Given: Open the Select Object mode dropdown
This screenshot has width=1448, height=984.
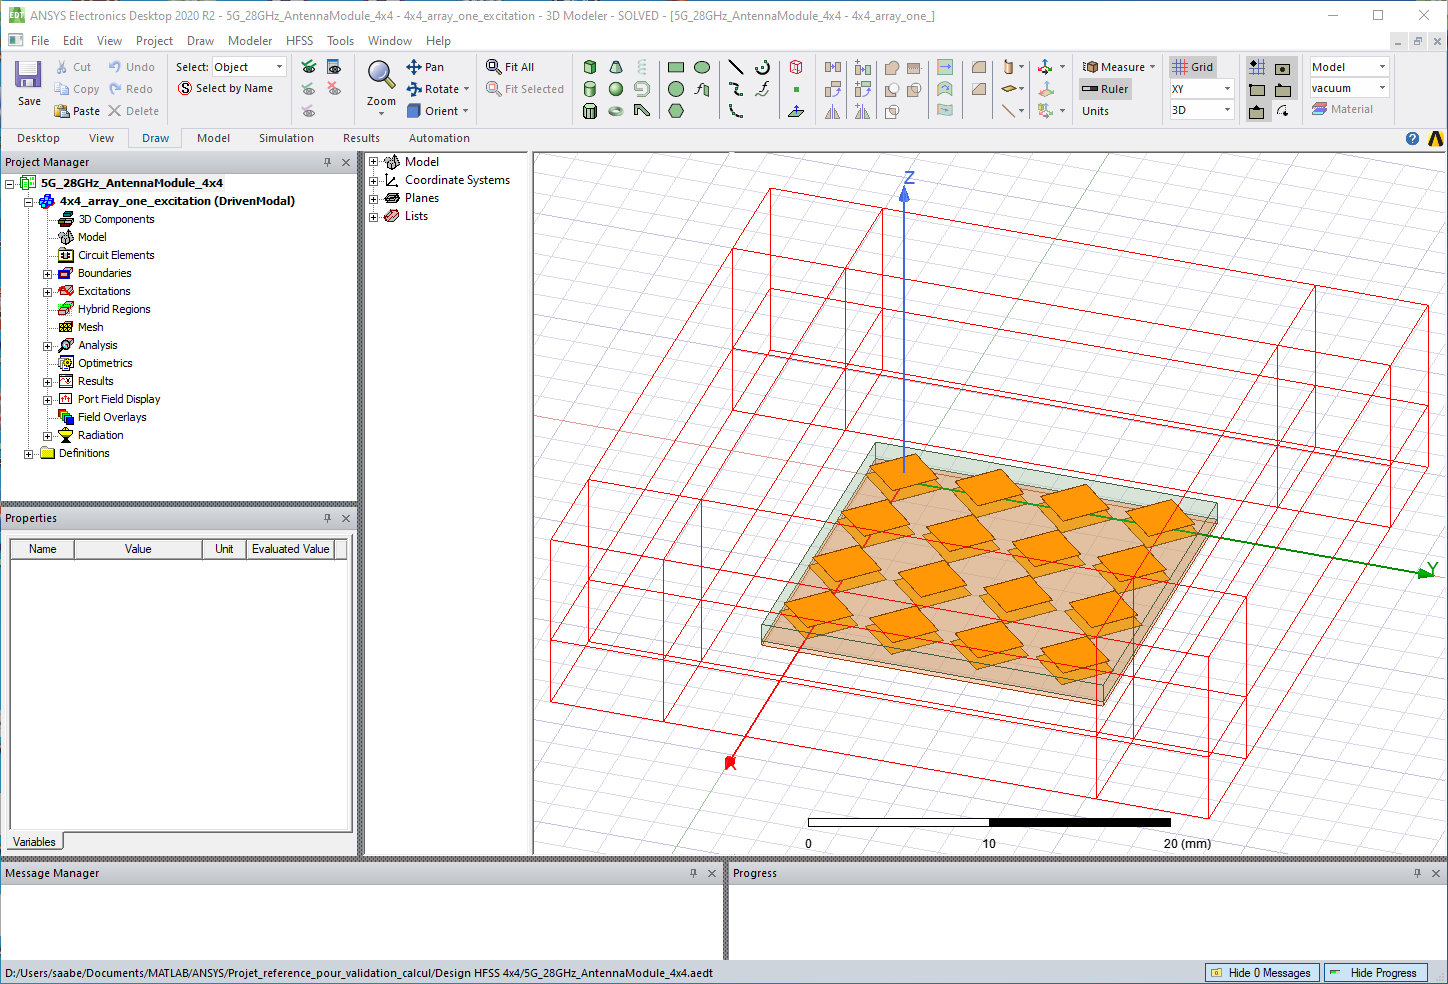Looking at the screenshot, I should coord(249,67).
